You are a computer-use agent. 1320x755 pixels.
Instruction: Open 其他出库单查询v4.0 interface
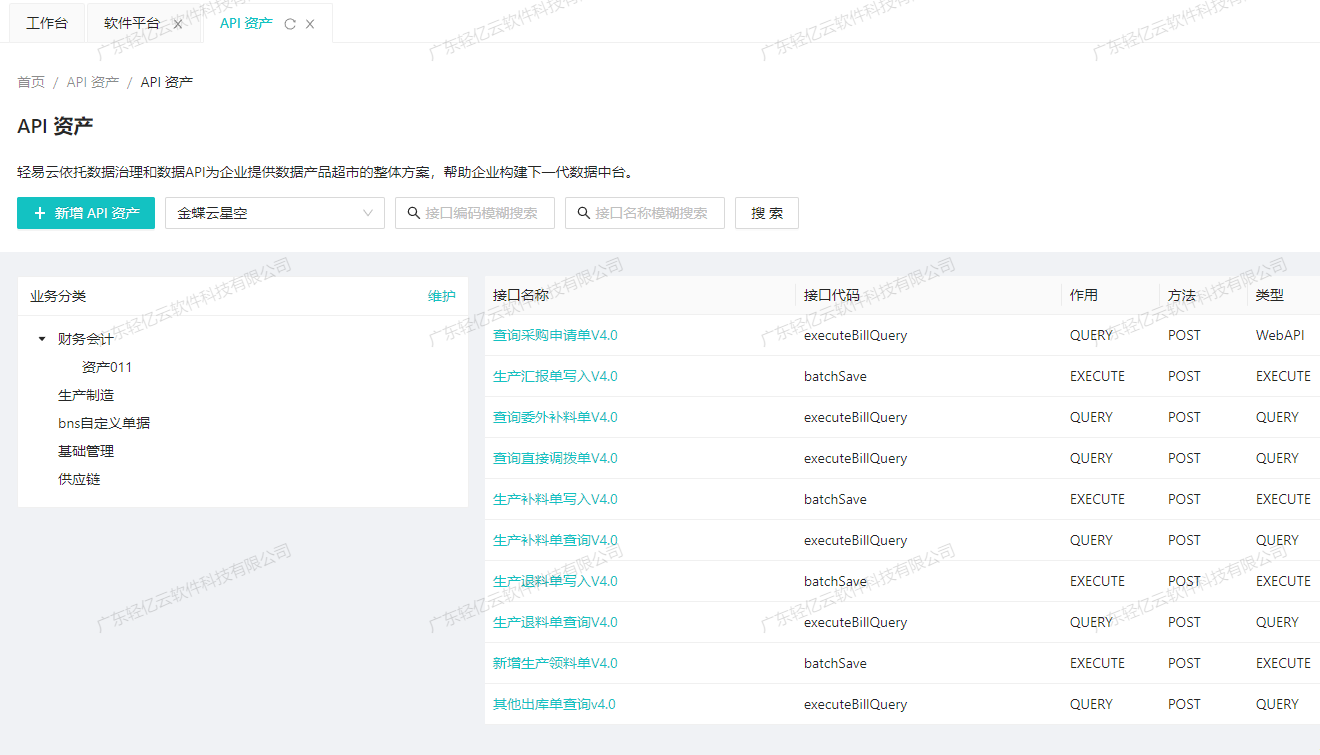click(x=554, y=704)
